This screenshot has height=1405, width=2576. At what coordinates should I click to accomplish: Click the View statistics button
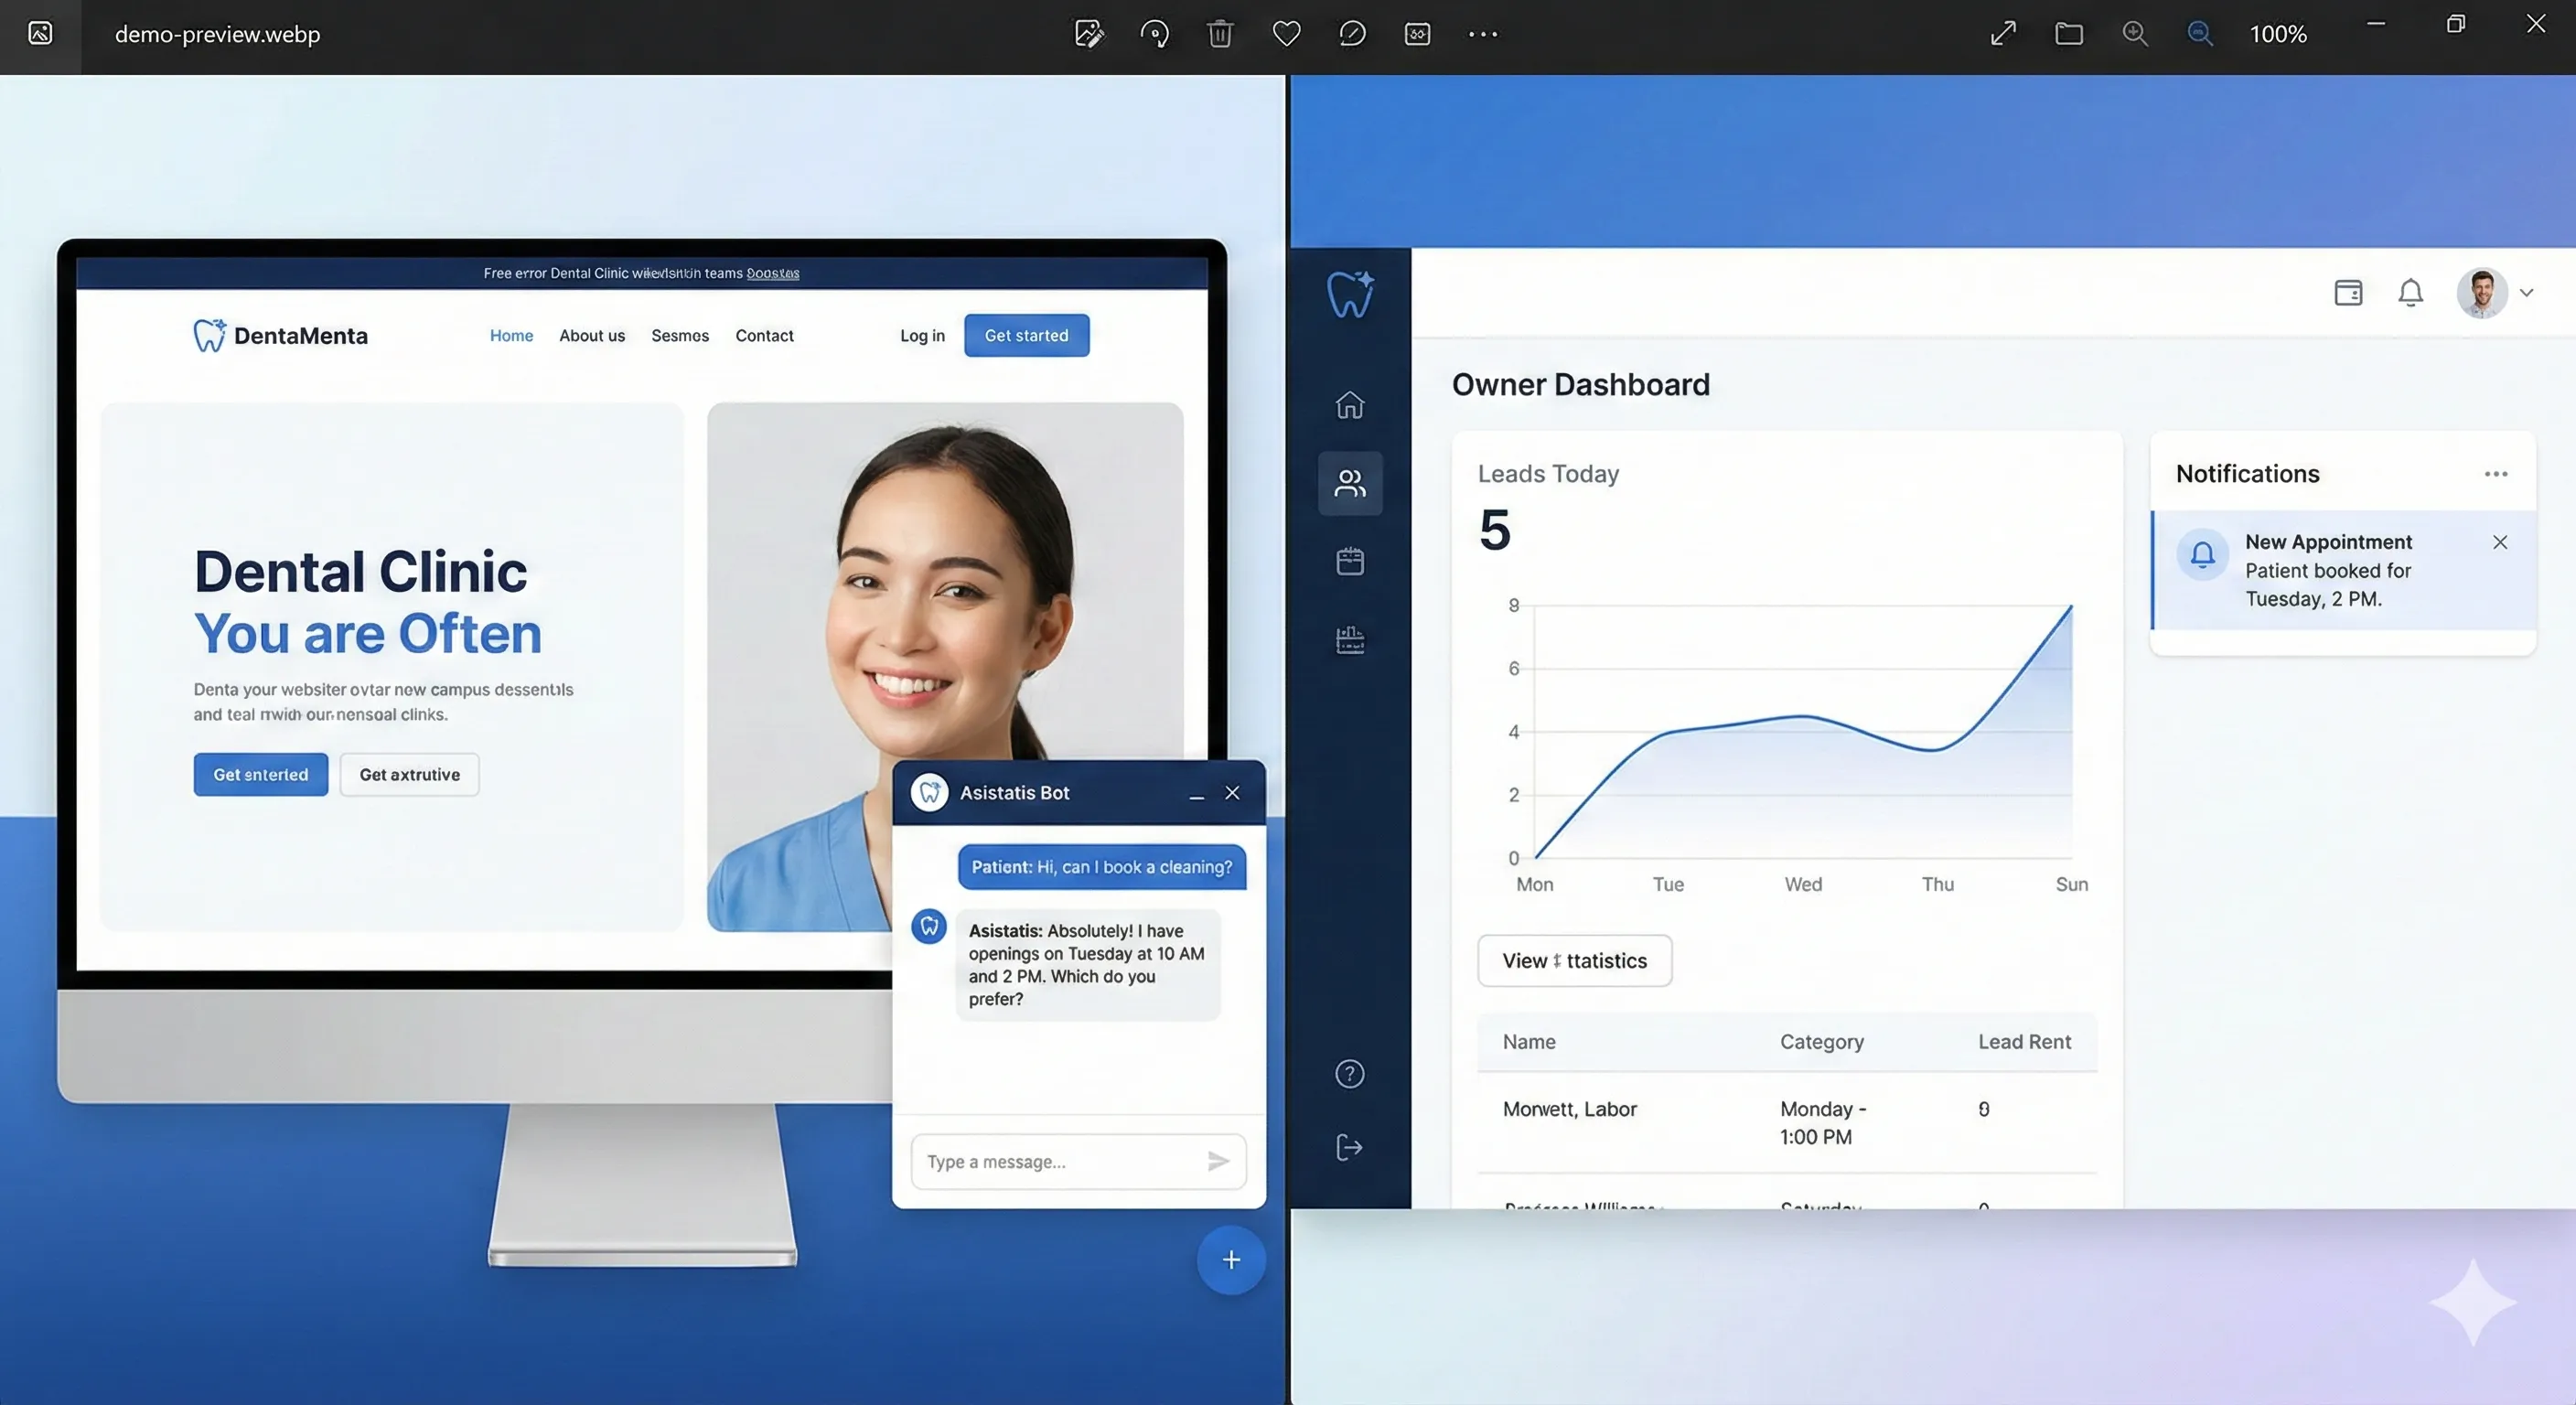[x=1574, y=960]
